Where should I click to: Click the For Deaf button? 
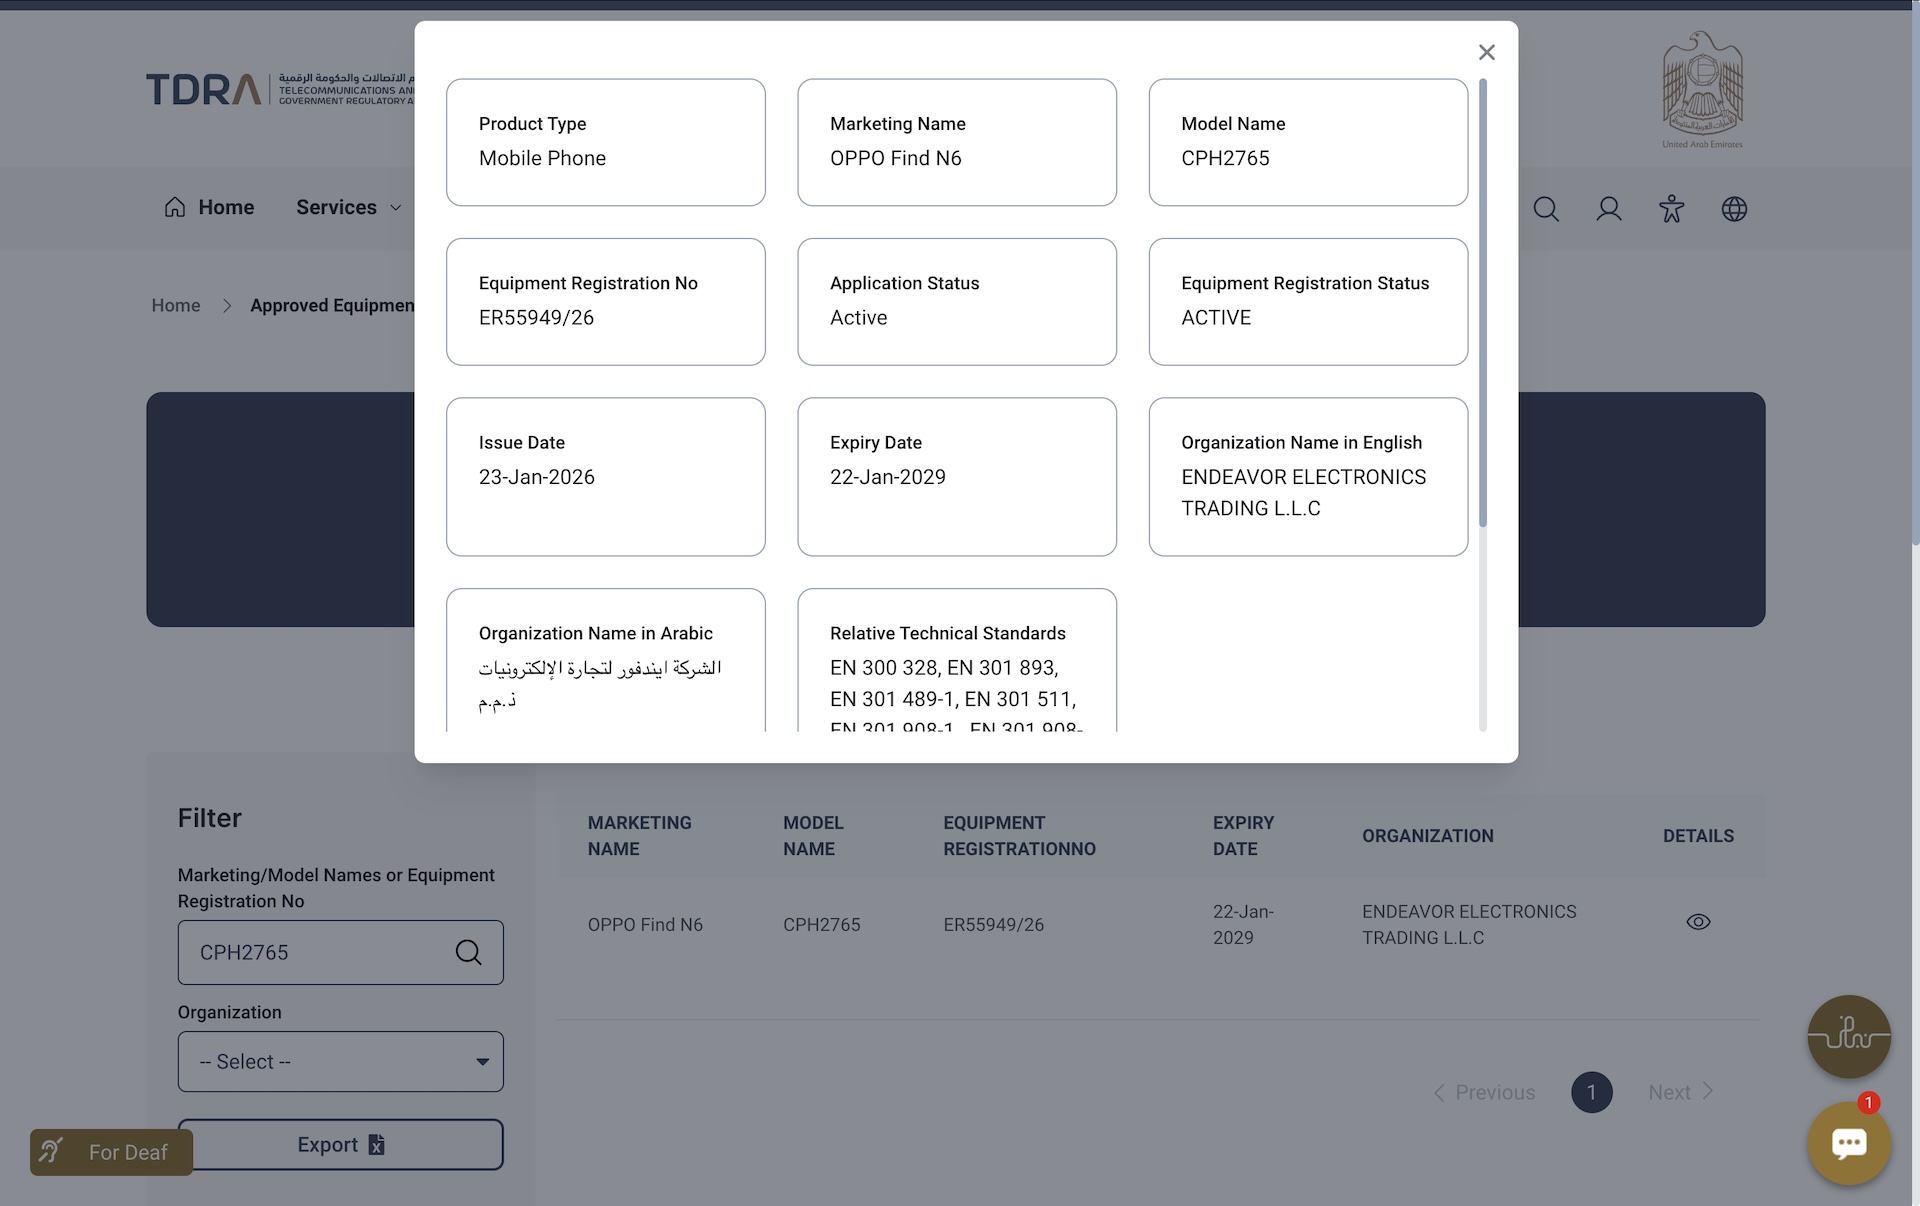click(x=111, y=1152)
